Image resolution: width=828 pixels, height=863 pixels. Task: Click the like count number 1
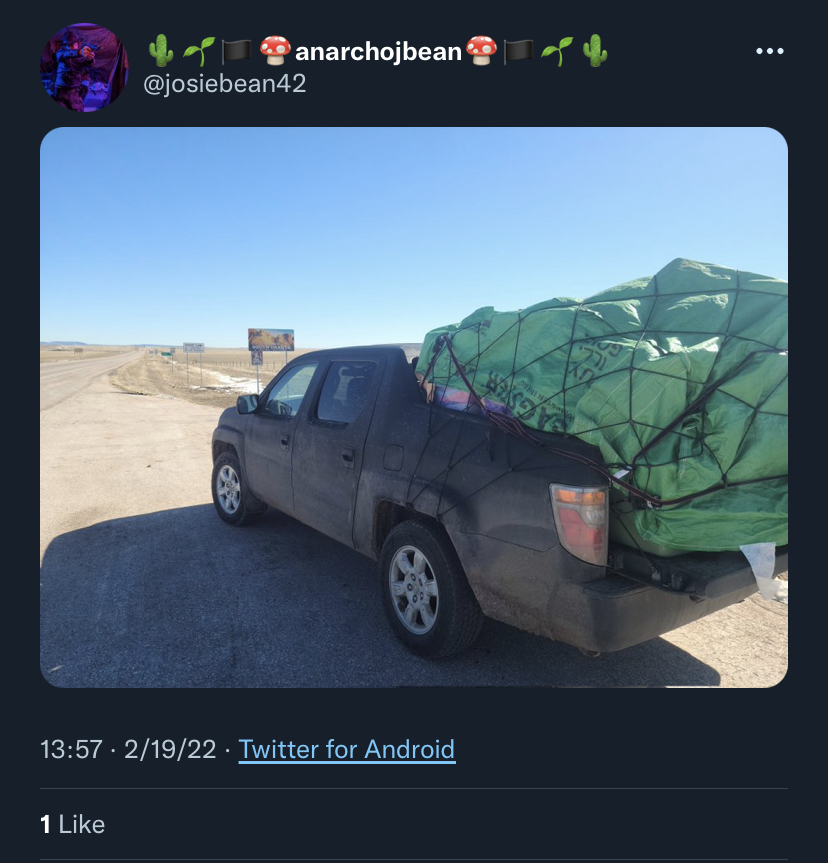(x=45, y=824)
